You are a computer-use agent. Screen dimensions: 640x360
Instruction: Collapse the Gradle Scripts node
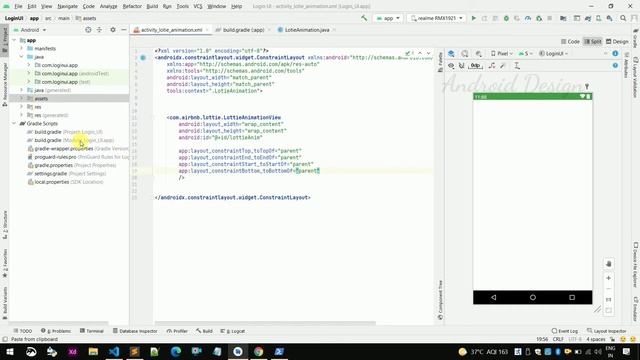point(14,123)
